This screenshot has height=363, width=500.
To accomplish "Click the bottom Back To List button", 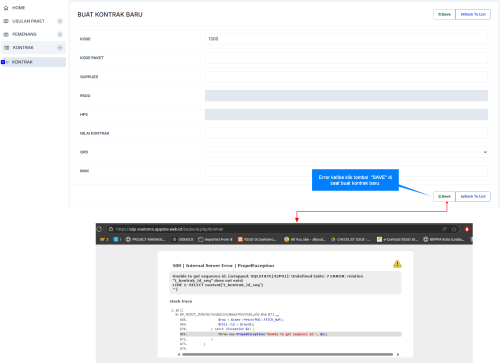I will (473, 196).
